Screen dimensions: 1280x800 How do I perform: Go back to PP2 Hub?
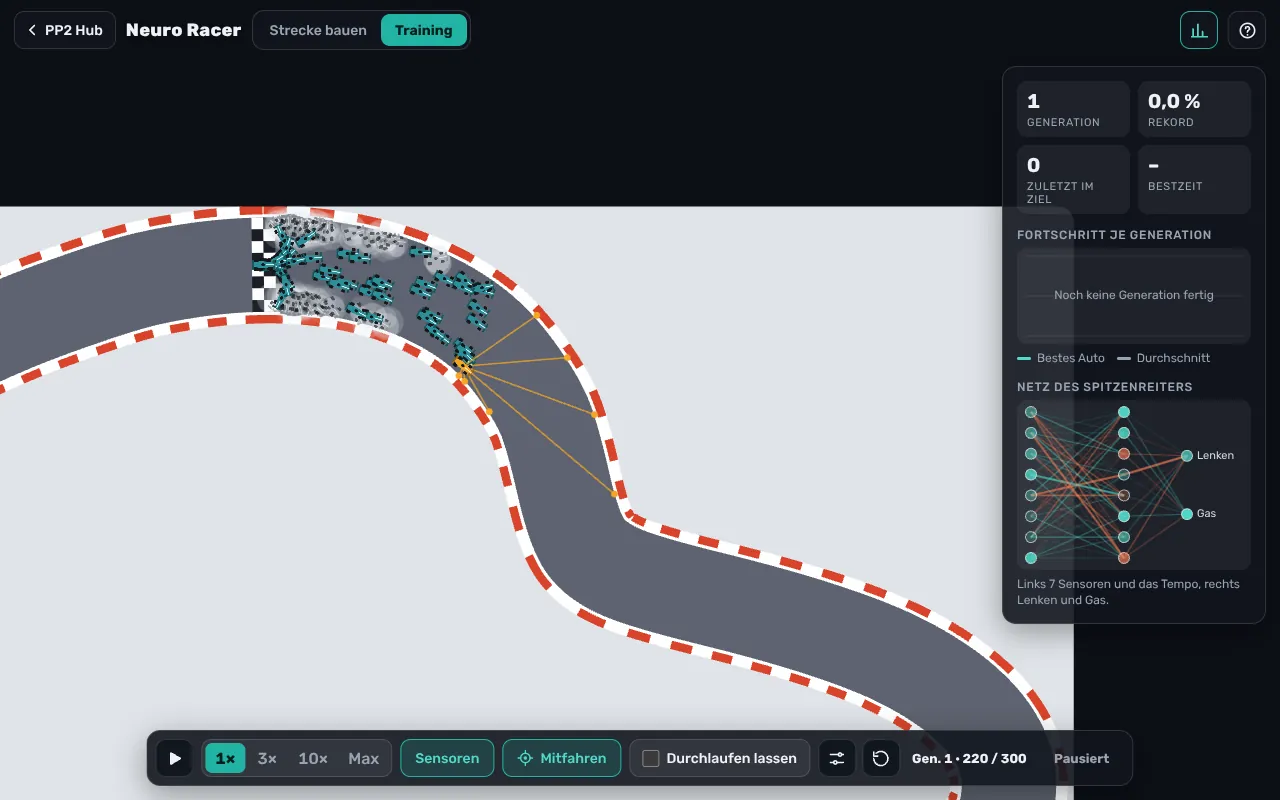click(65, 30)
